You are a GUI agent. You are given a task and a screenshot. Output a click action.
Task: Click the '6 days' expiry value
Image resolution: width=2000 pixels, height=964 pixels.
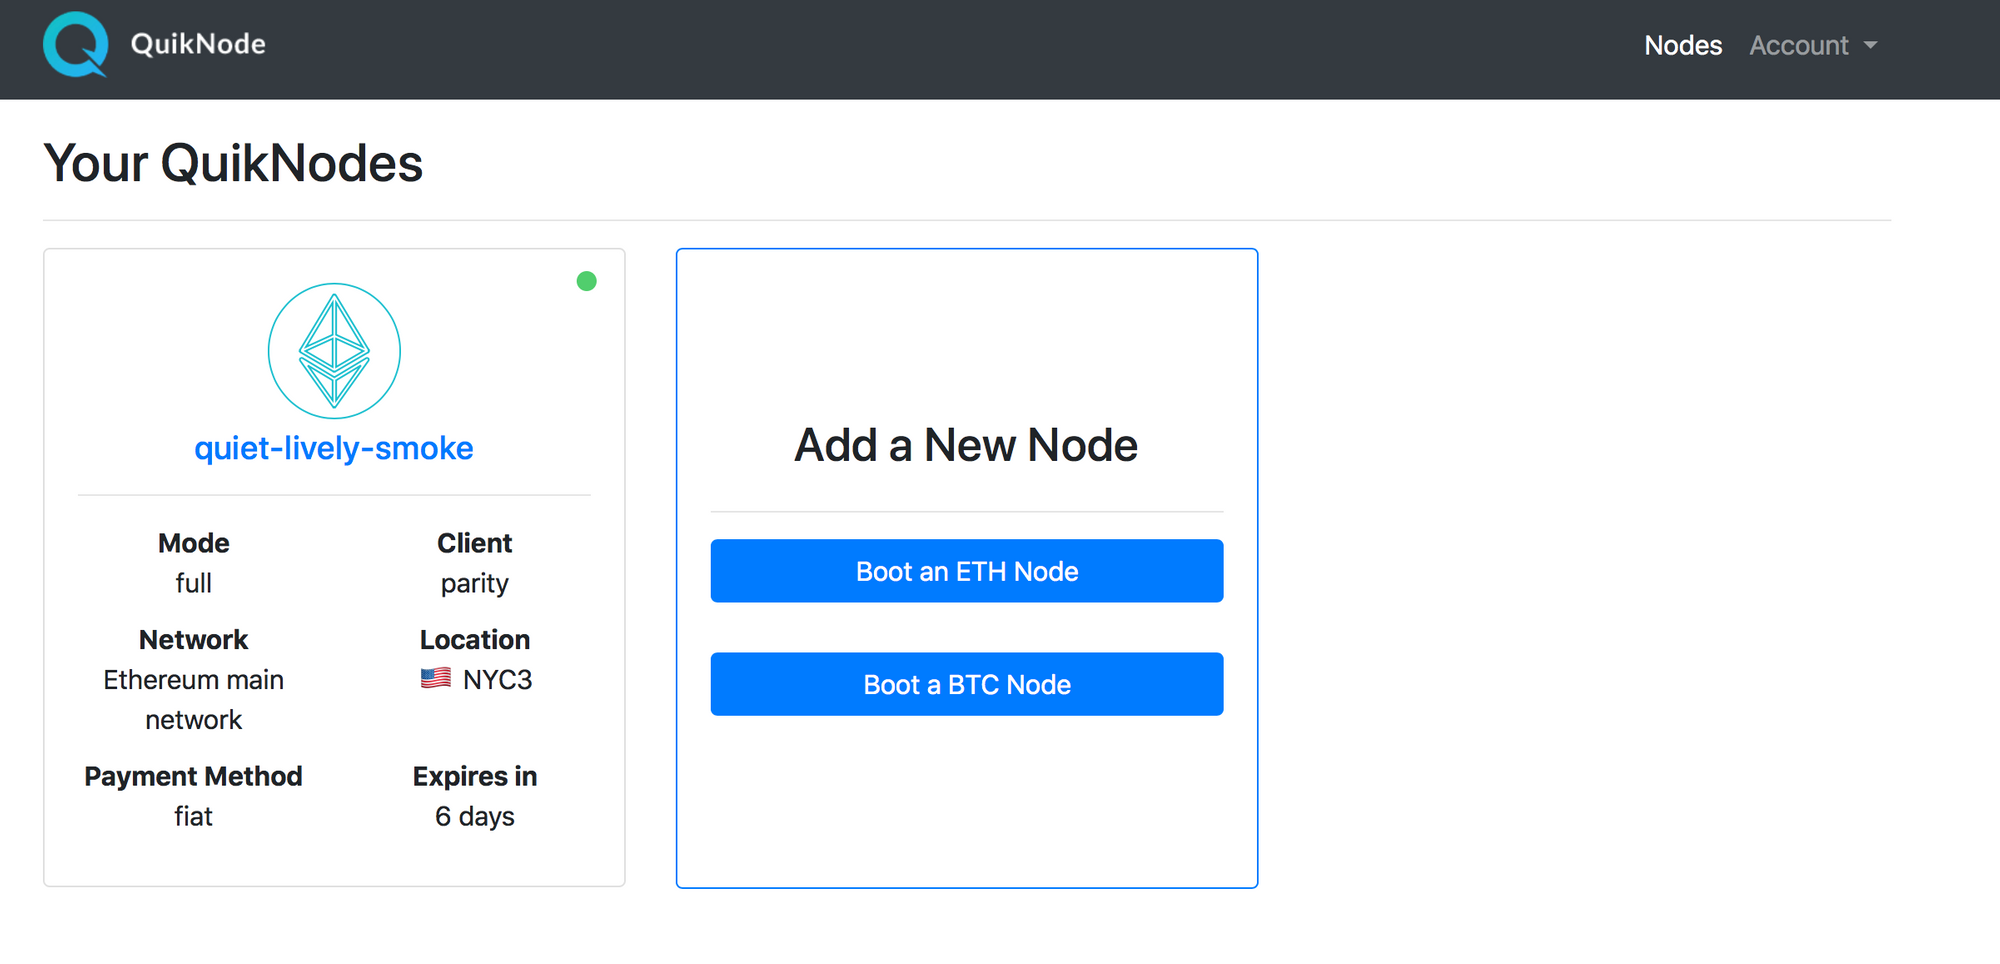point(475,817)
